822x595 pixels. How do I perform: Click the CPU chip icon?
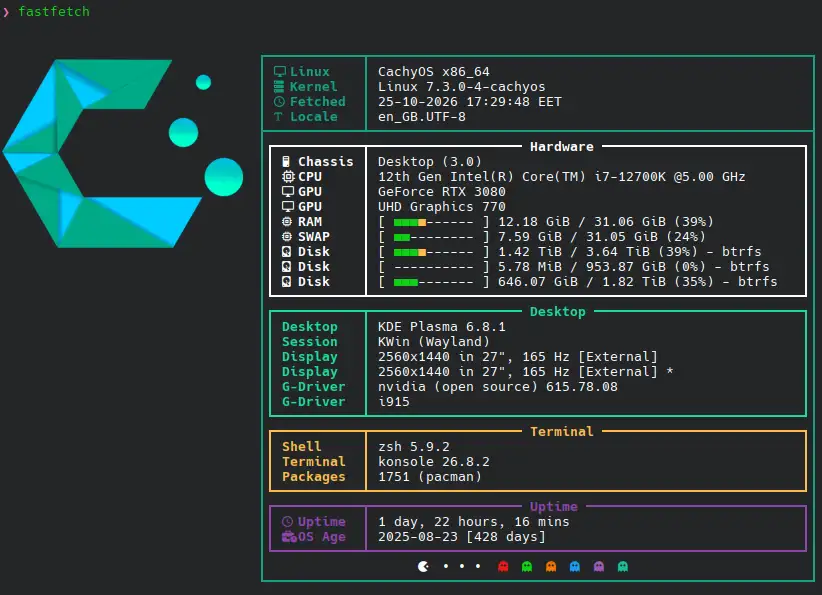288,177
